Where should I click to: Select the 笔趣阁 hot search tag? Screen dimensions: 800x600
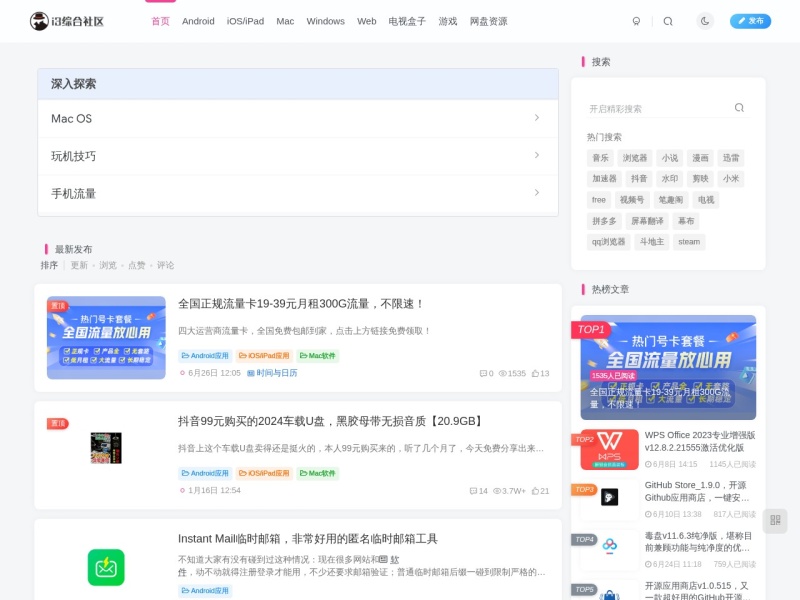tap(670, 200)
